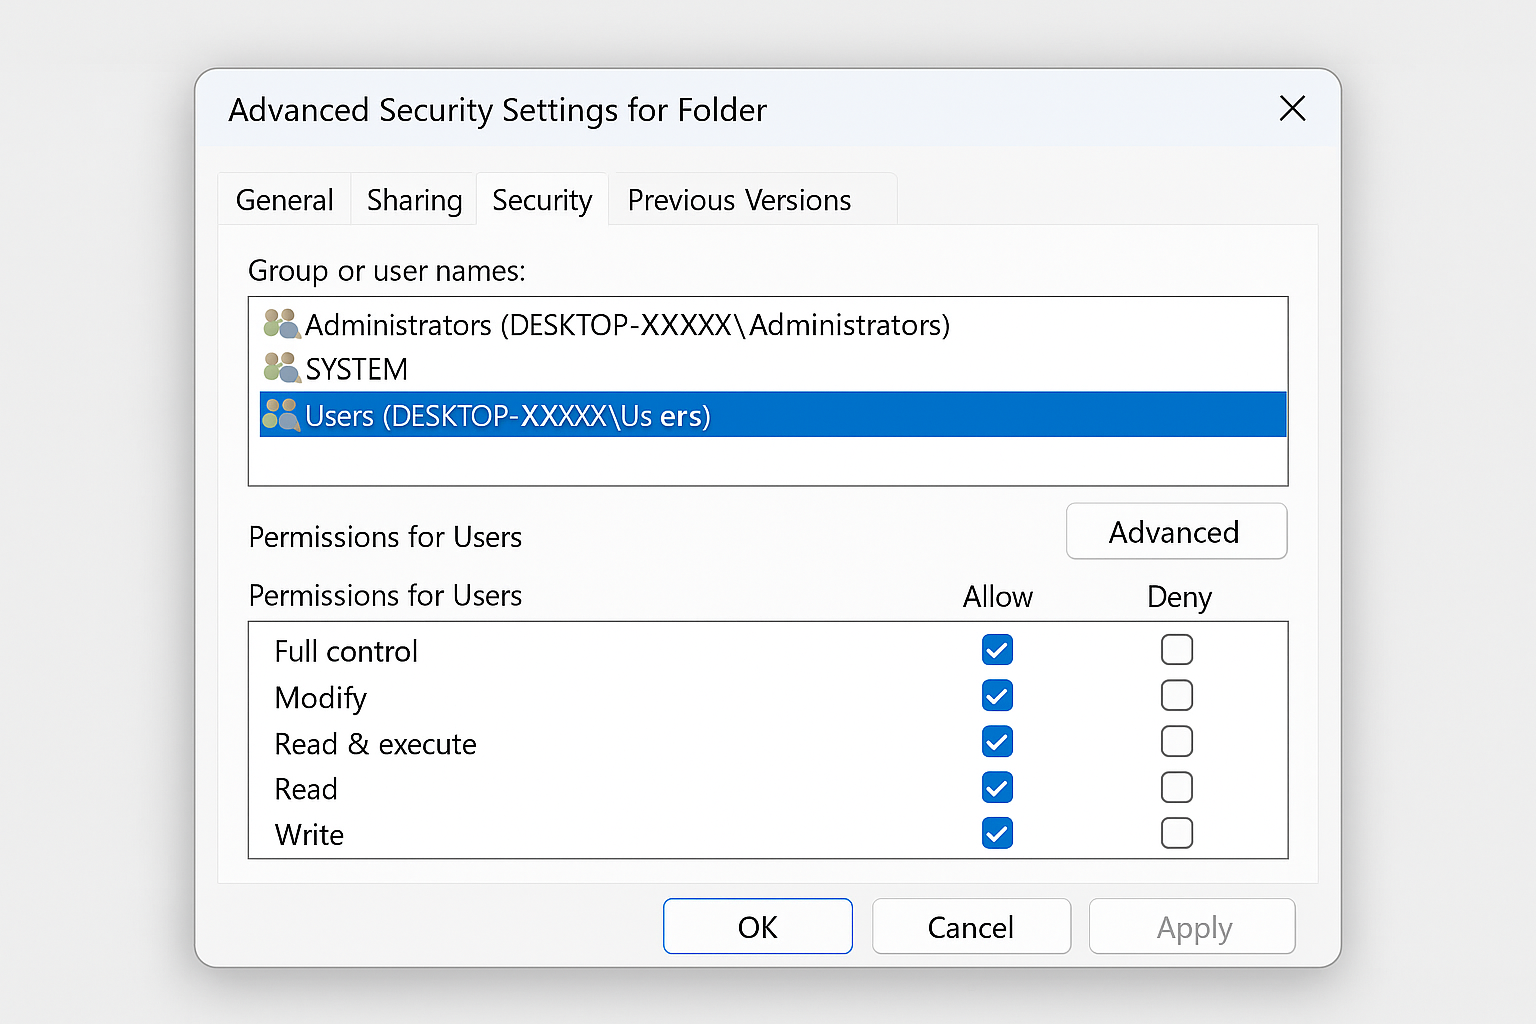Click the Apply button

pyautogui.click(x=1192, y=927)
